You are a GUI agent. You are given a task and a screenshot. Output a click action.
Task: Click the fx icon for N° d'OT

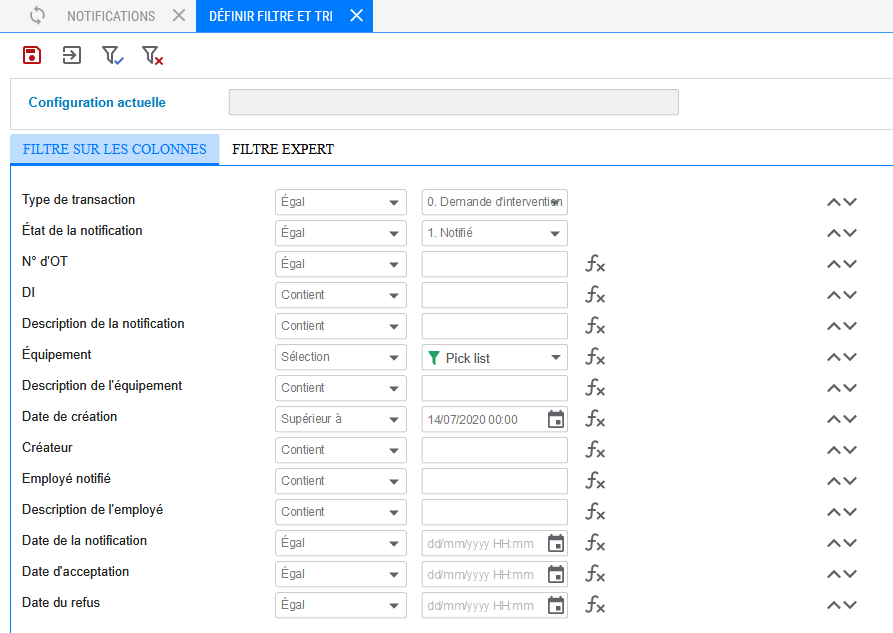coord(595,264)
